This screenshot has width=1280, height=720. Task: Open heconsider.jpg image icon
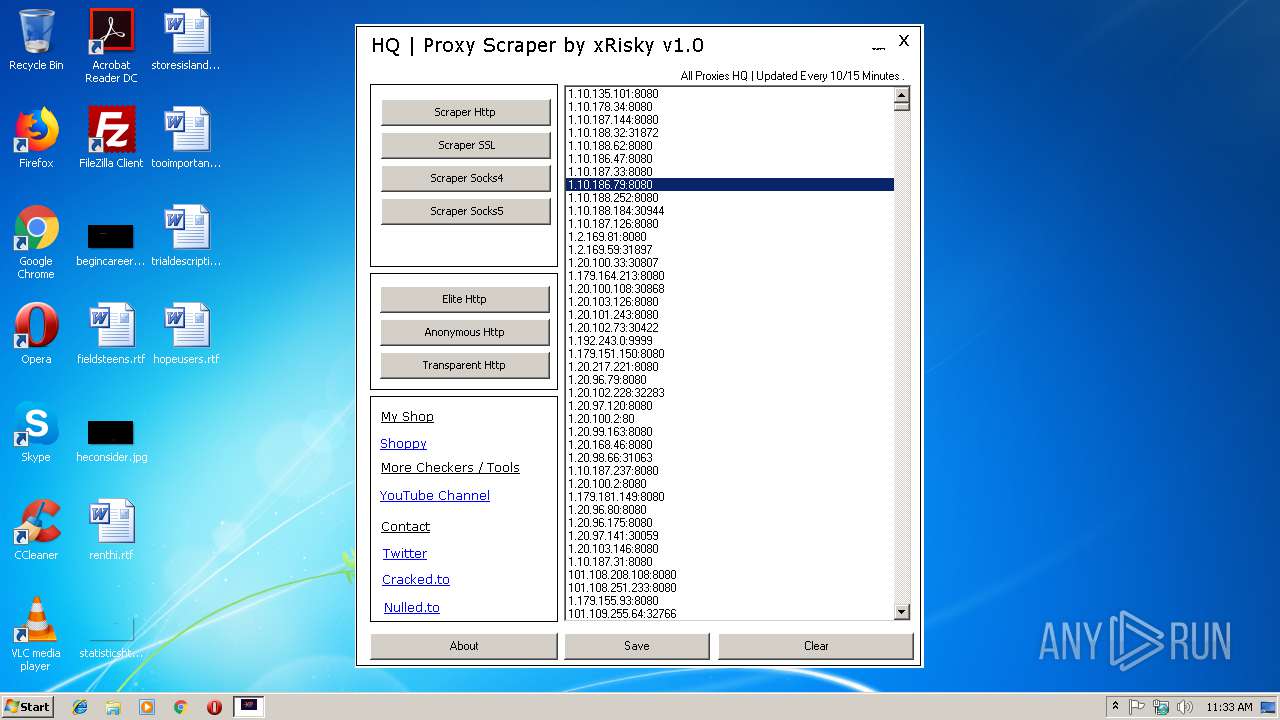(x=111, y=440)
